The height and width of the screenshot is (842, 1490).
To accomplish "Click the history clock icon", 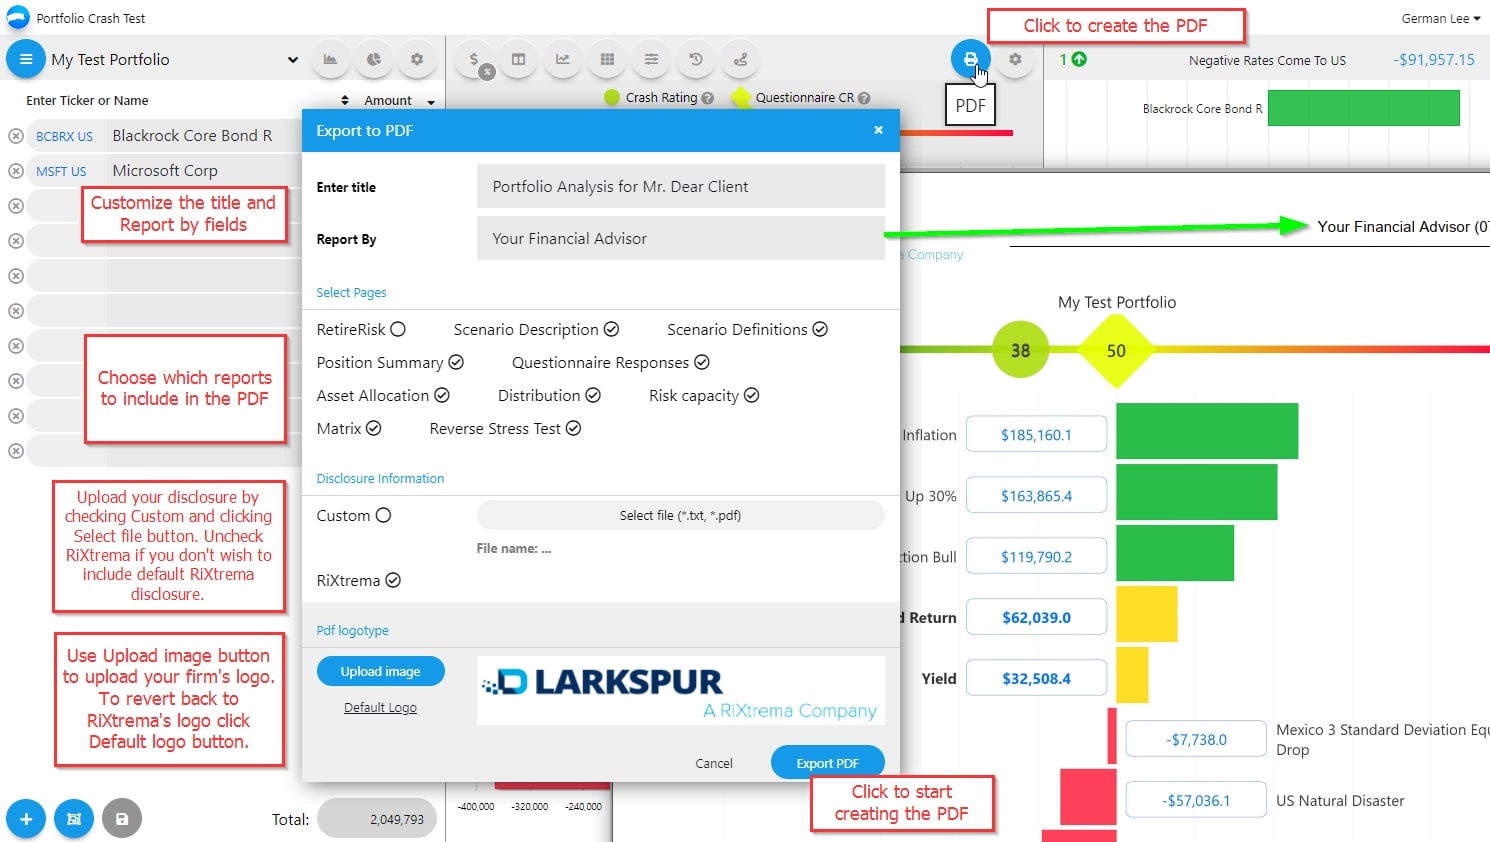I will [696, 59].
